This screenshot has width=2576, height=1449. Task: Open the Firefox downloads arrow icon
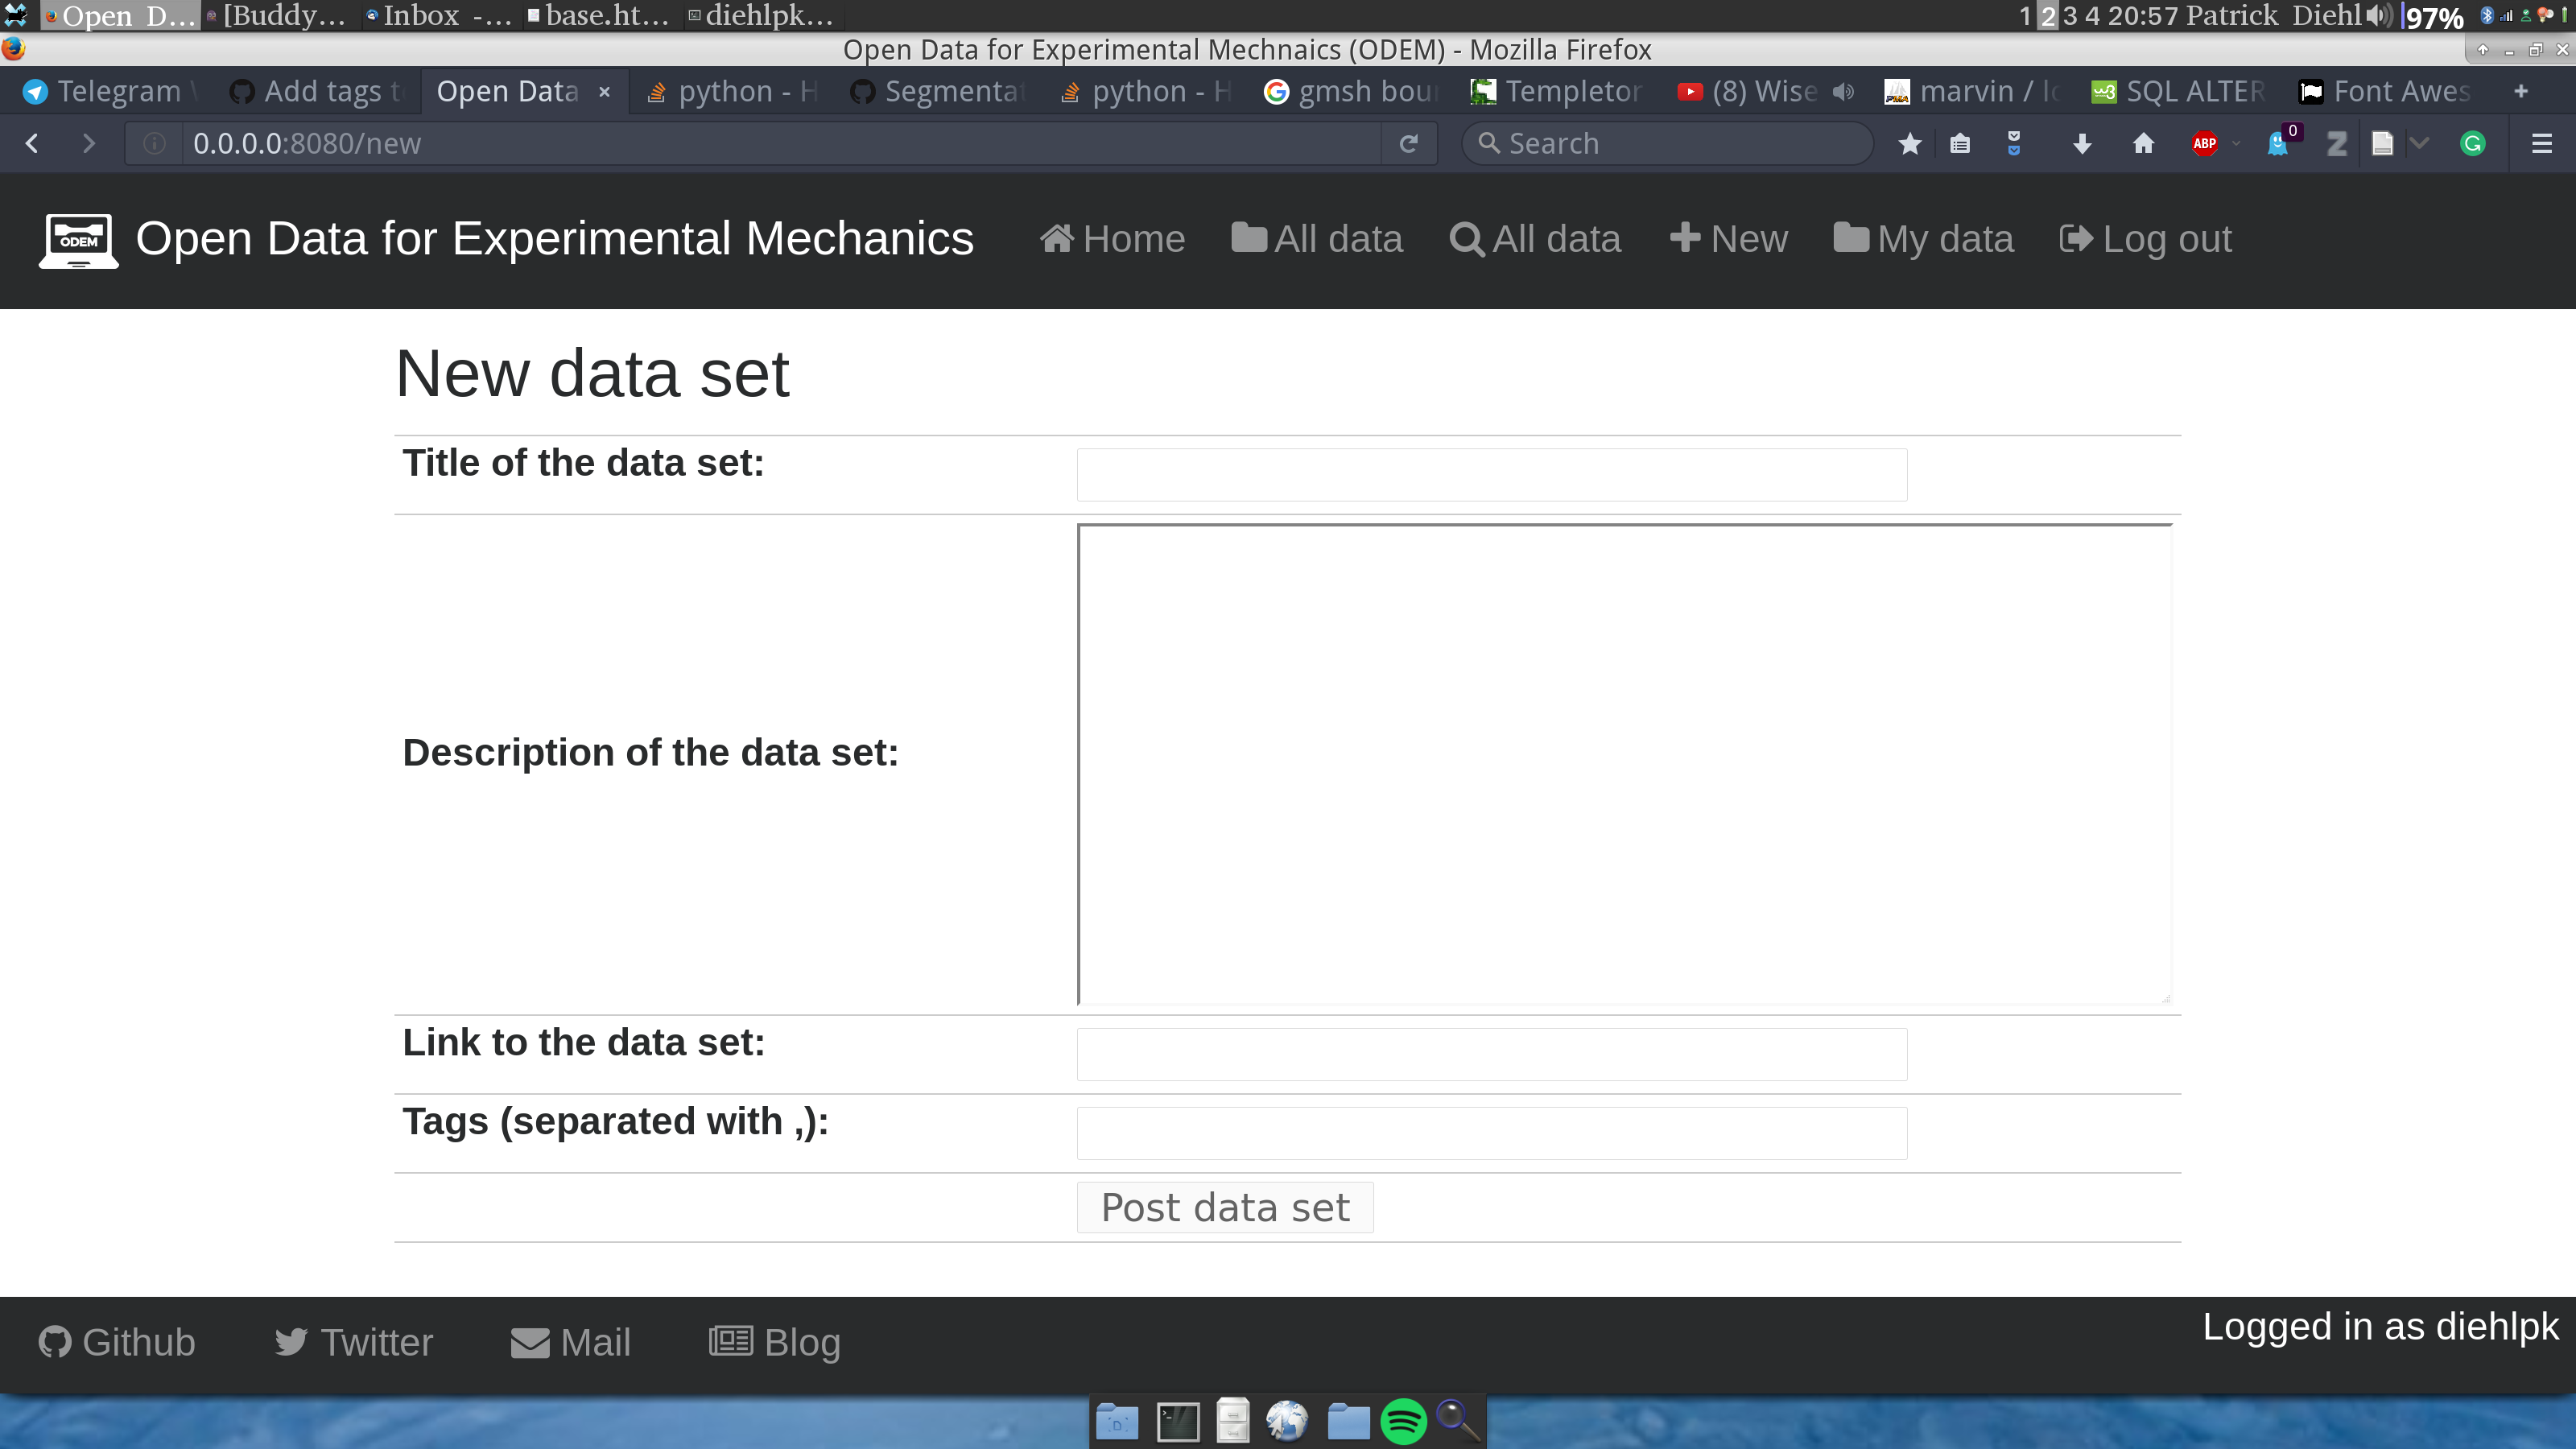(x=2082, y=144)
